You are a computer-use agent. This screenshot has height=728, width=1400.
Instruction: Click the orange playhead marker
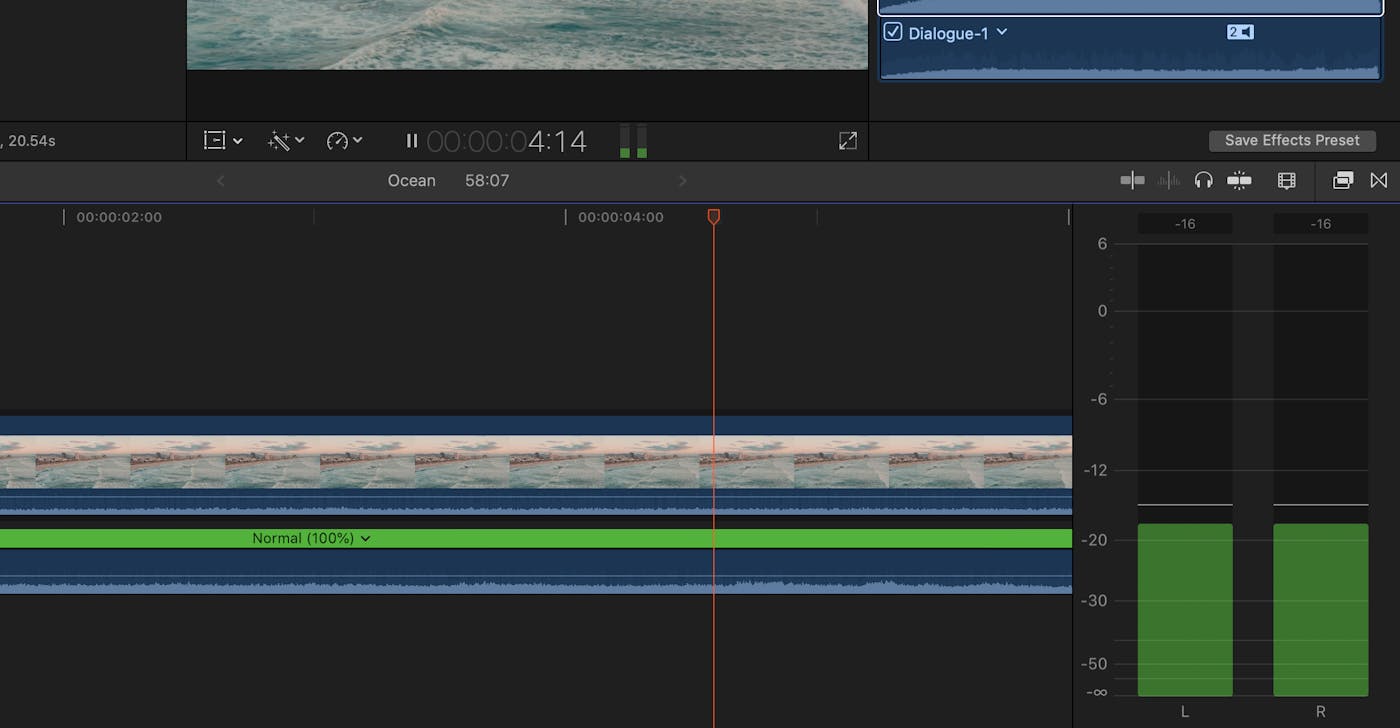(713, 216)
